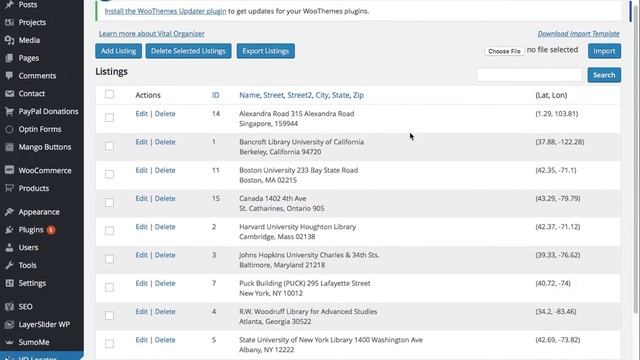Screen dimensions: 640x360
Task: Click the Export Listings button
Action: point(266,51)
